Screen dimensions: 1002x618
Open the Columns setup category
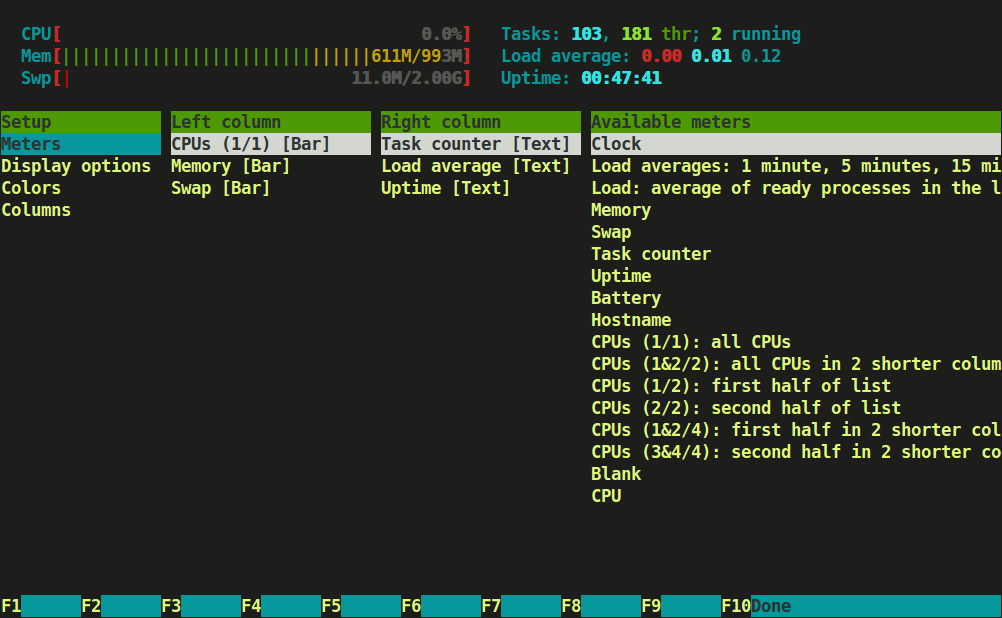[x=36, y=210]
